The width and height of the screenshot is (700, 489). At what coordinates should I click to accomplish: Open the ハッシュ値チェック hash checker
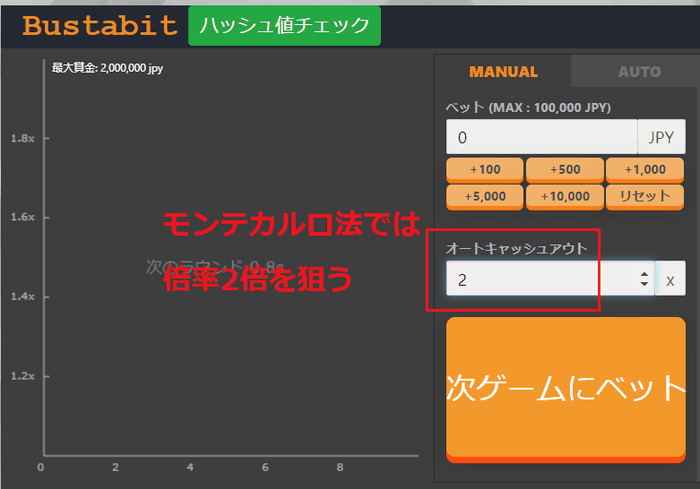coord(284,25)
